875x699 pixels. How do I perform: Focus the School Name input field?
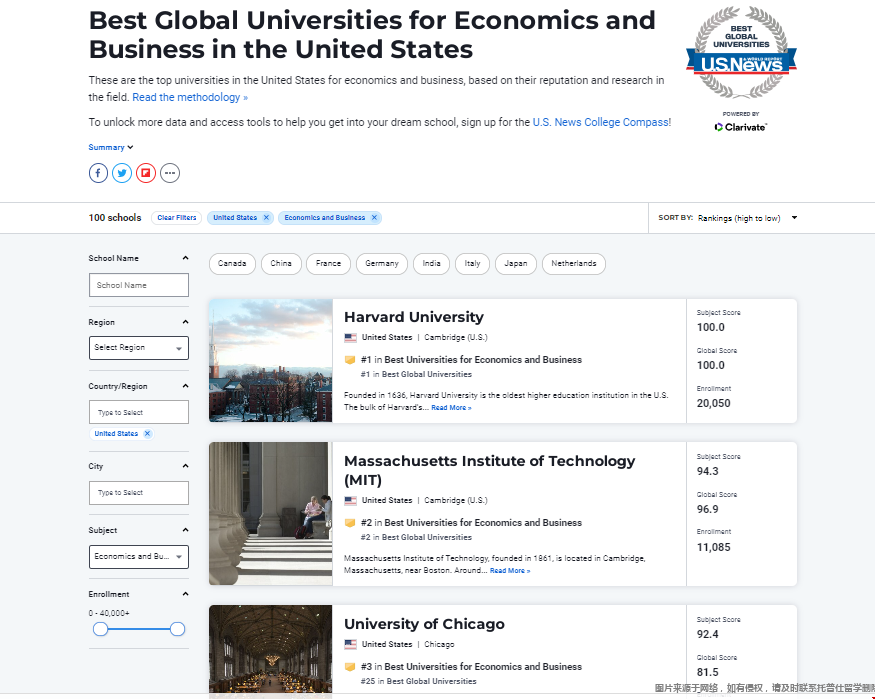click(139, 285)
